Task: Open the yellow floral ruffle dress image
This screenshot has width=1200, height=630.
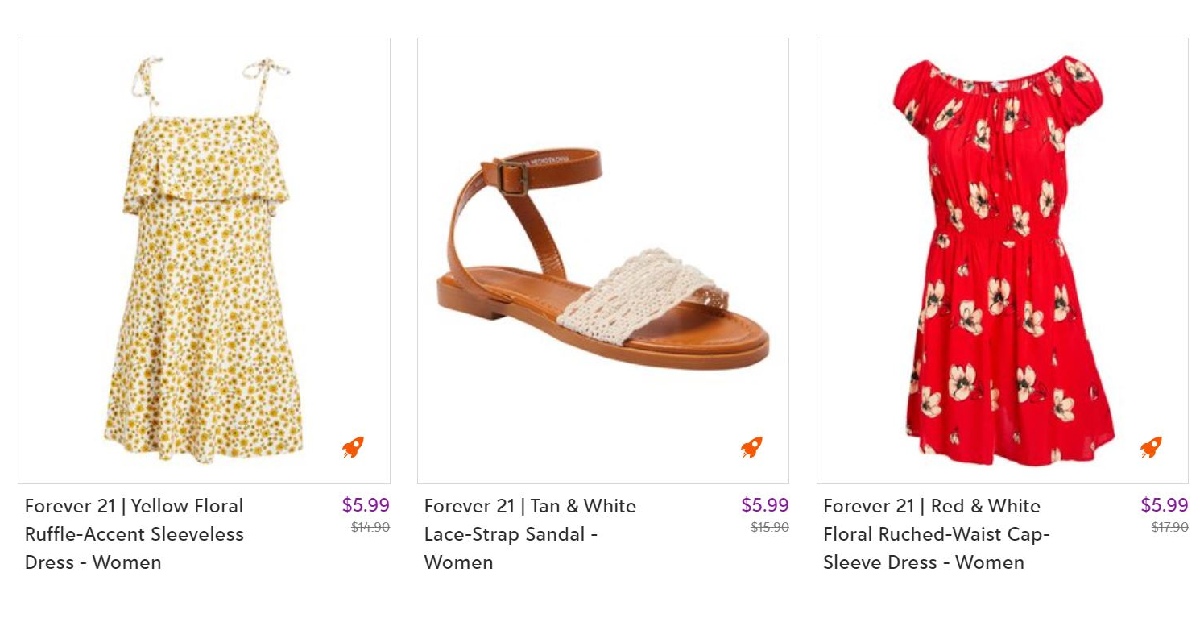Action: click(204, 261)
